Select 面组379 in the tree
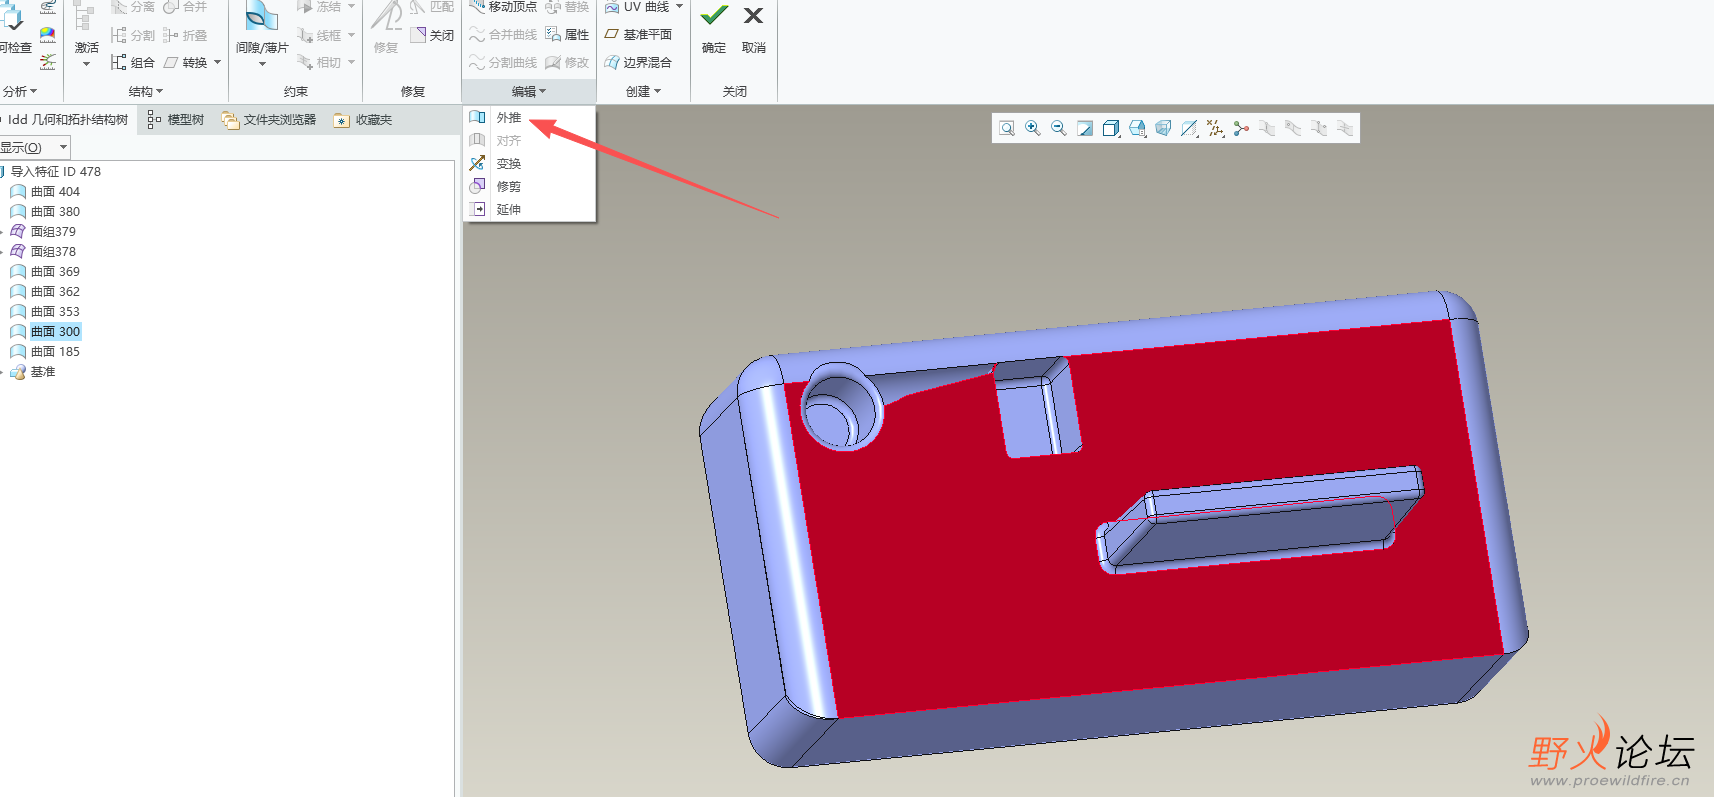This screenshot has width=1714, height=797. click(43, 231)
